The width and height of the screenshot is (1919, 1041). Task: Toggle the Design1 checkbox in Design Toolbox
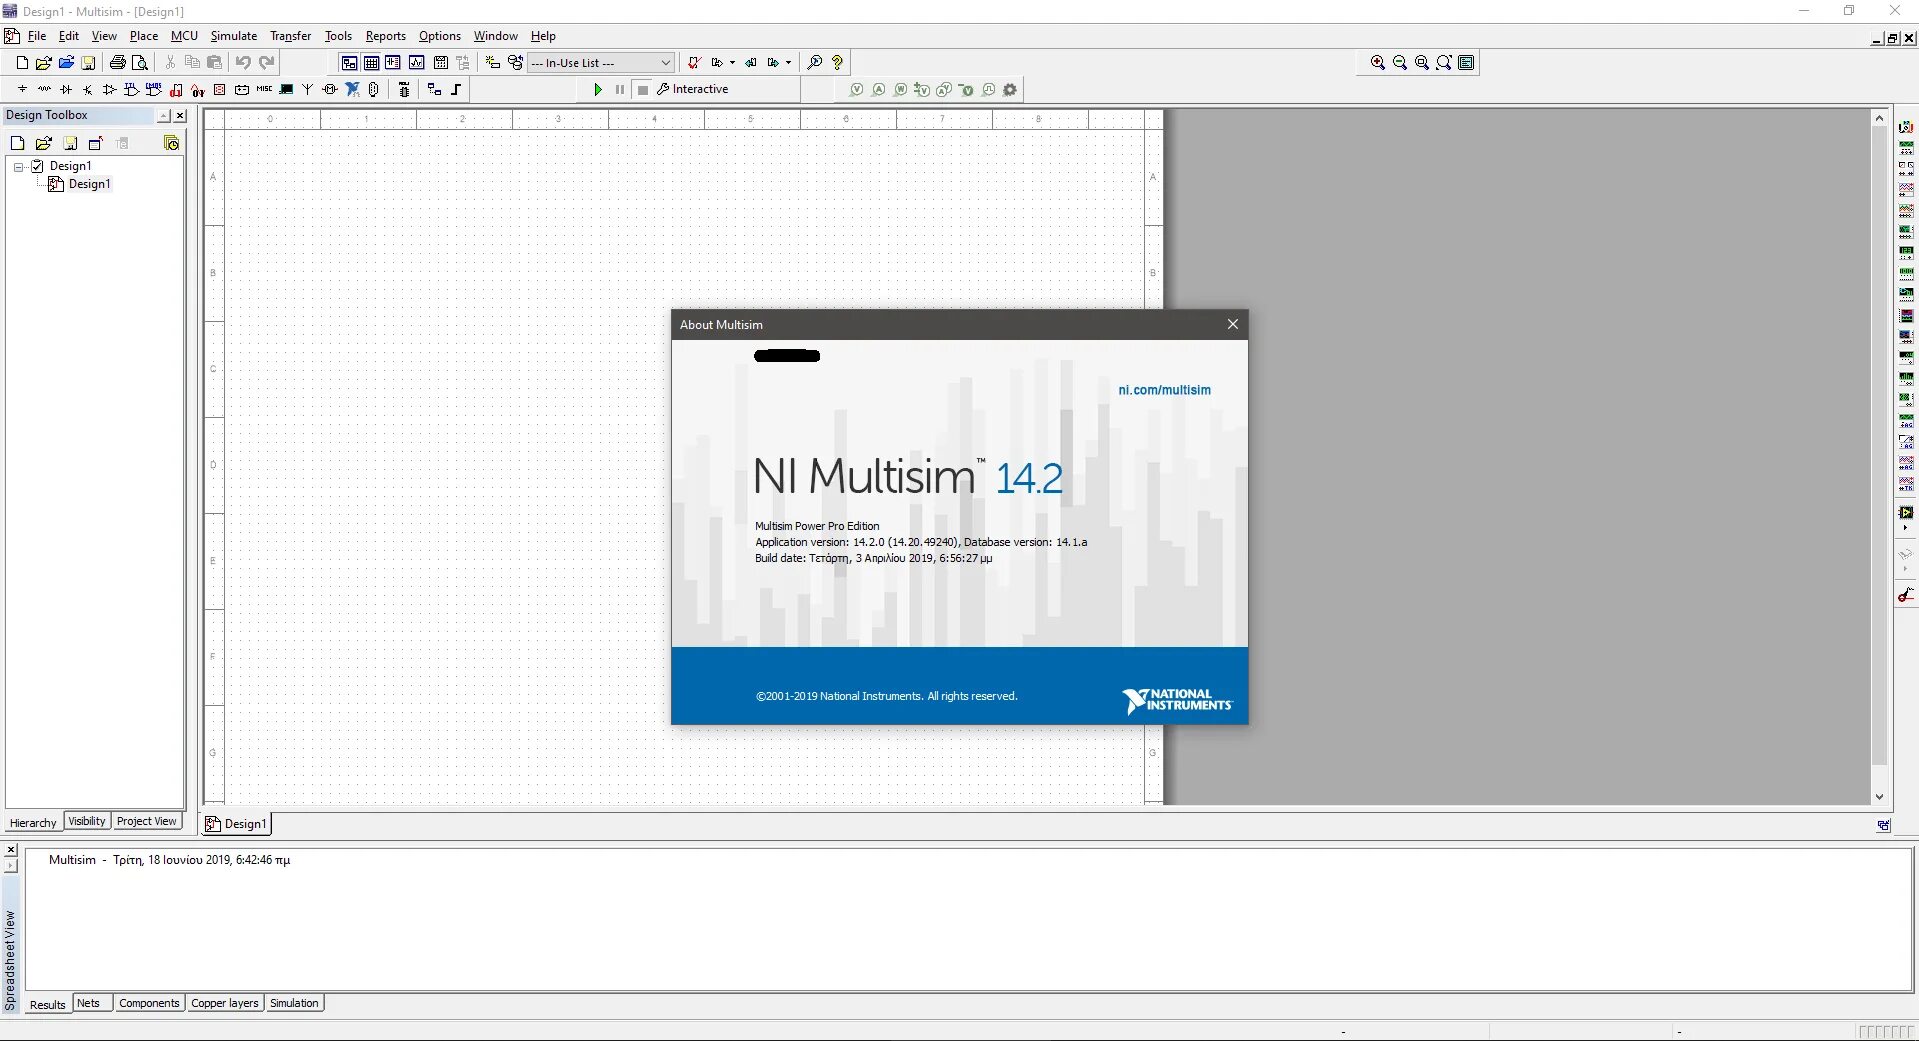pyautogui.click(x=38, y=165)
